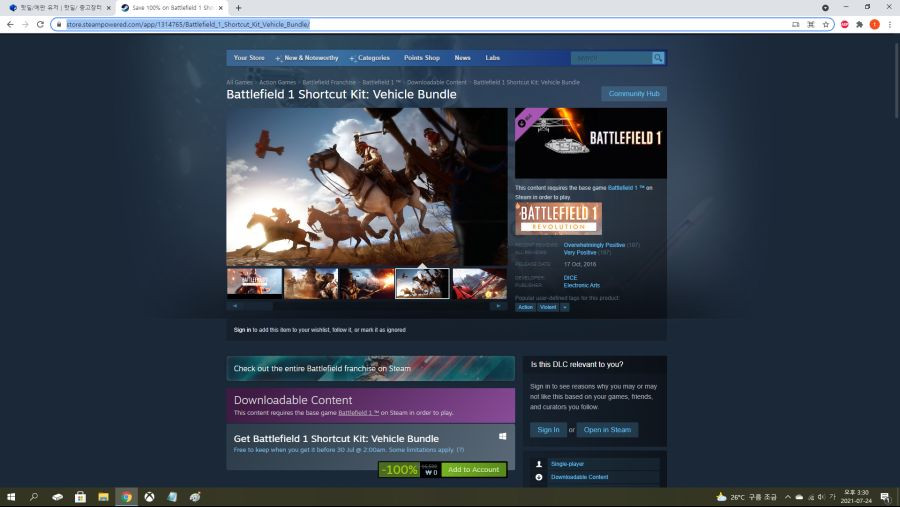Screen dimensions: 900x507
Task: Select the fifth red plane thumbnail
Action: tap(479, 283)
